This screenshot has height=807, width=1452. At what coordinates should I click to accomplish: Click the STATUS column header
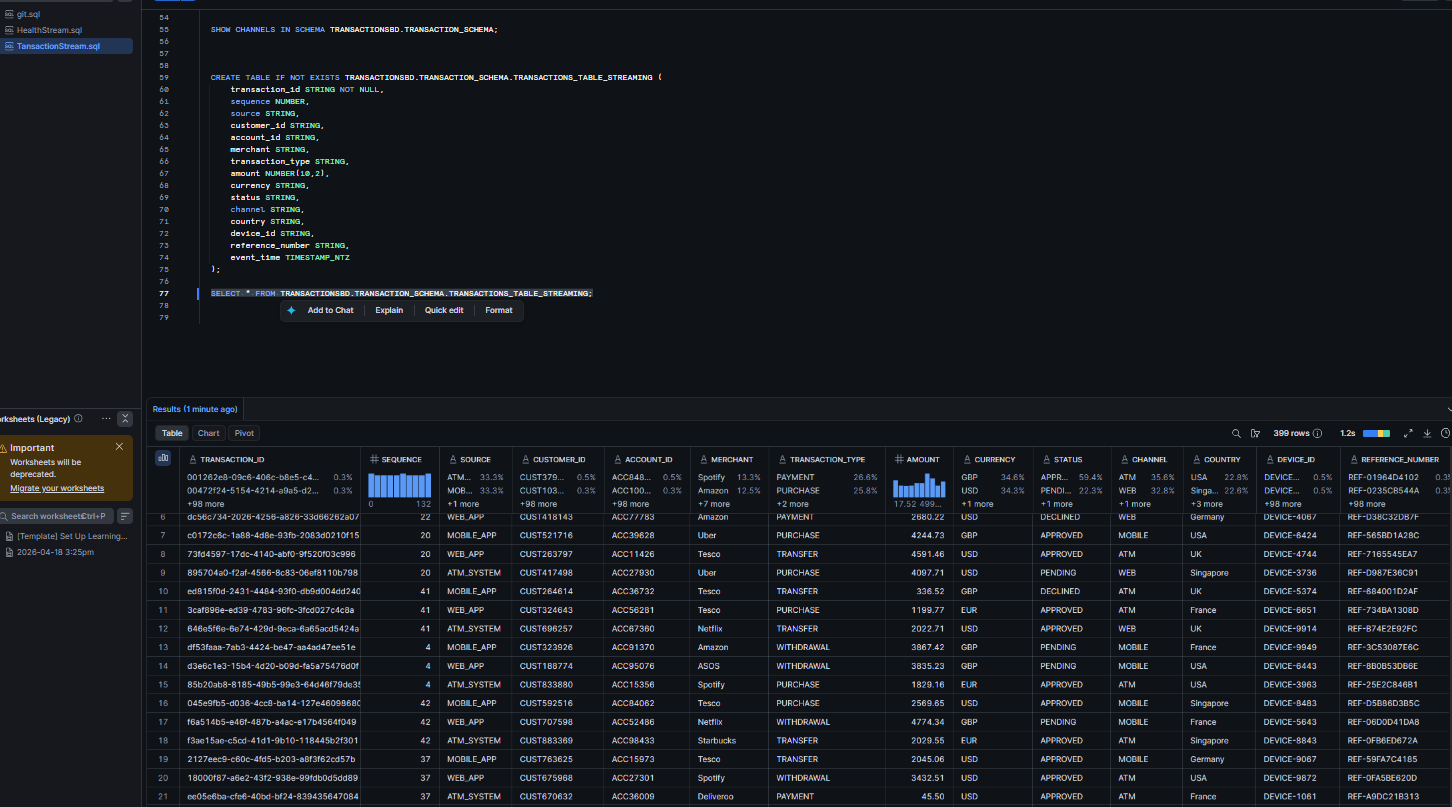tap(1068, 460)
